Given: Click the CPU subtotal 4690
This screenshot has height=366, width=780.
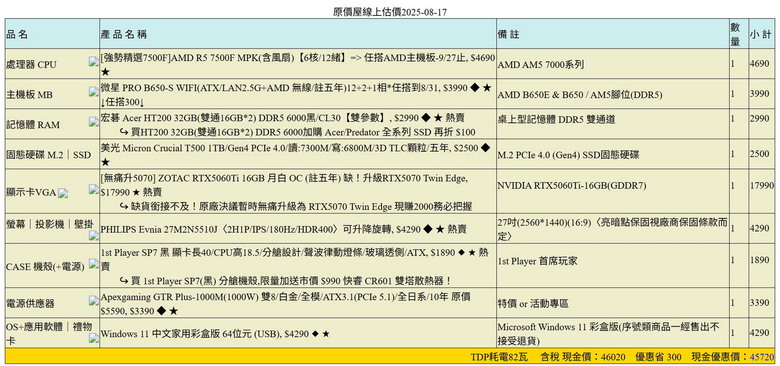Looking at the screenshot, I should pyautogui.click(x=760, y=64).
